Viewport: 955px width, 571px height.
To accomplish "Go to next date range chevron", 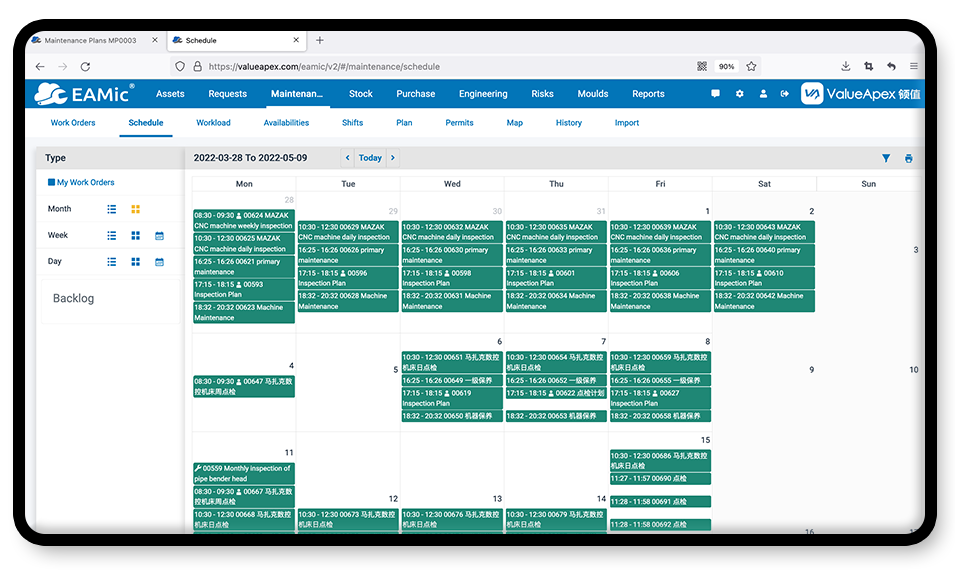I will click(x=393, y=158).
